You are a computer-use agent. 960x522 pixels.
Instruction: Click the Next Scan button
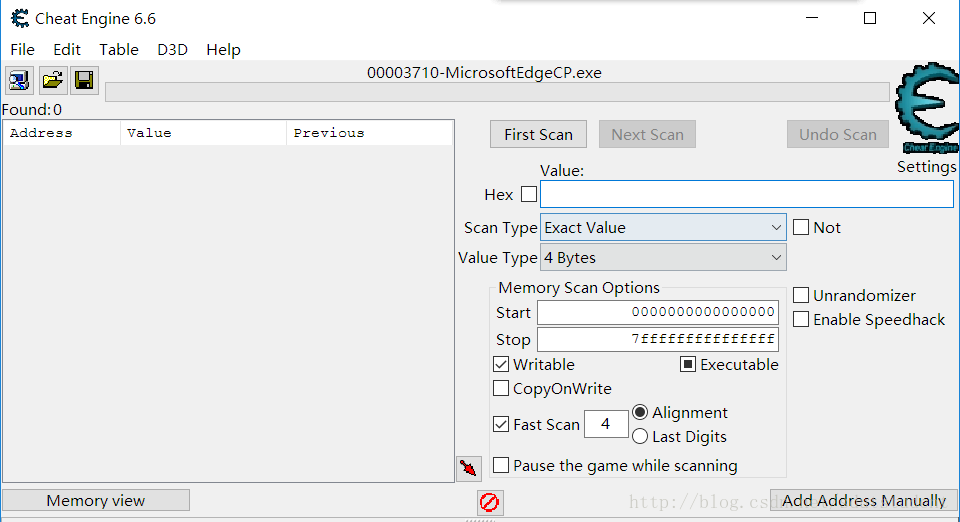click(x=647, y=135)
